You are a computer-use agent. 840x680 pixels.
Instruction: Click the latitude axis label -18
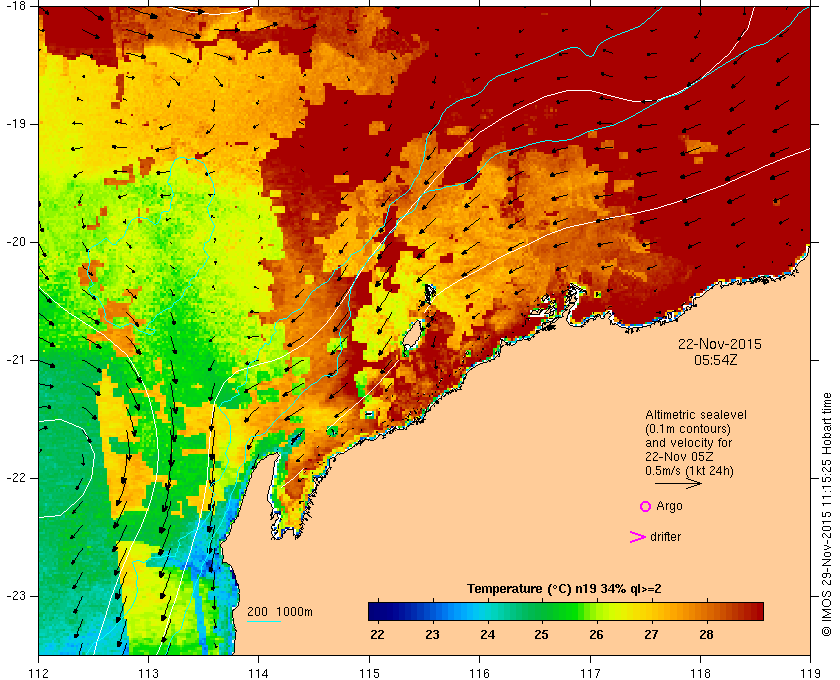[15, 6]
